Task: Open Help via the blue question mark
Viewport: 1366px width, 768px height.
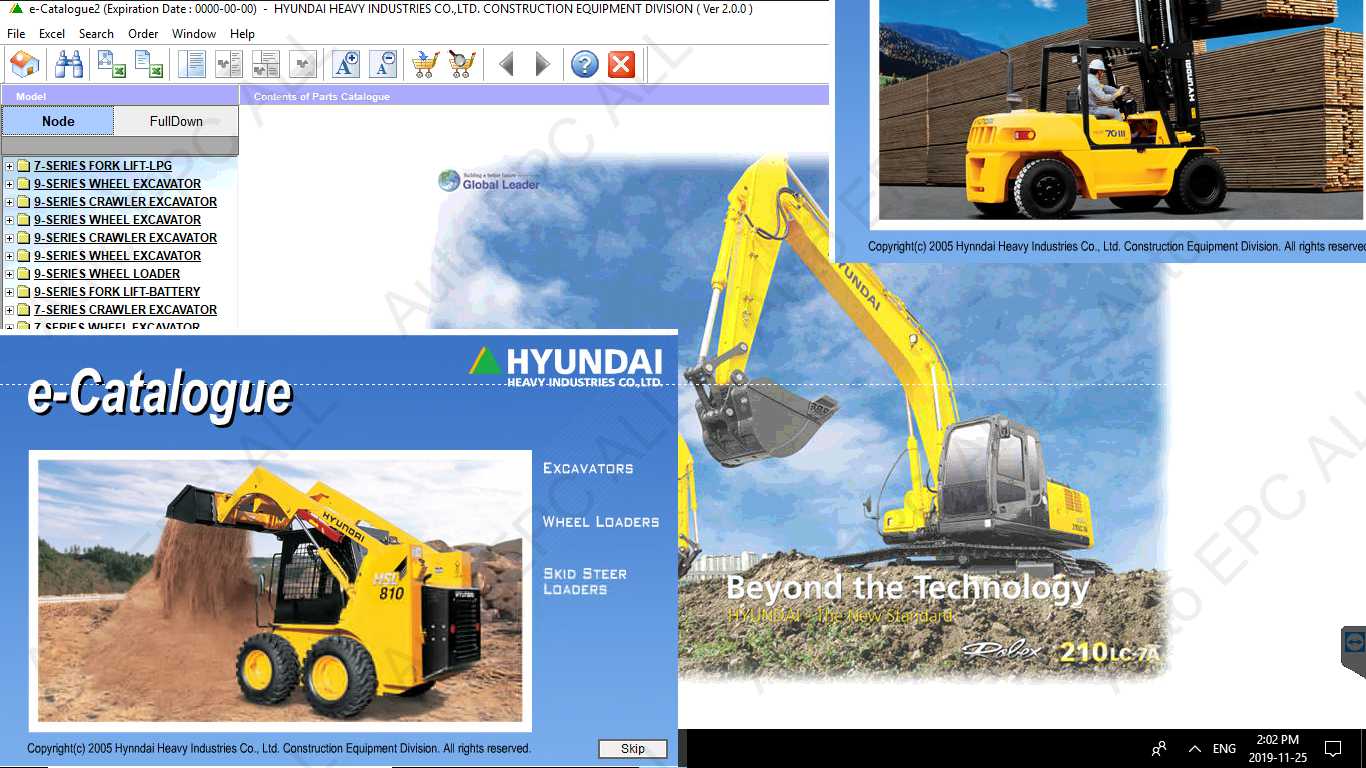Action: coord(585,65)
